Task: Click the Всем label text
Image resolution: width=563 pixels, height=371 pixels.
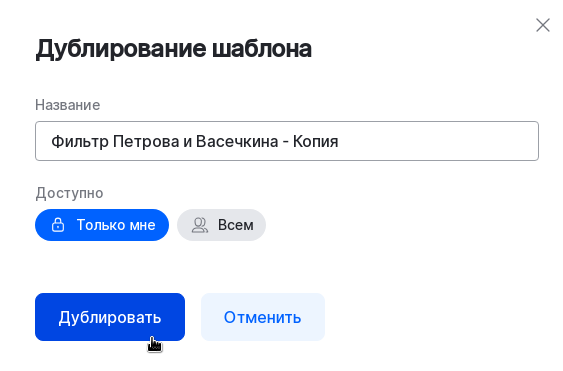Action: [236, 225]
